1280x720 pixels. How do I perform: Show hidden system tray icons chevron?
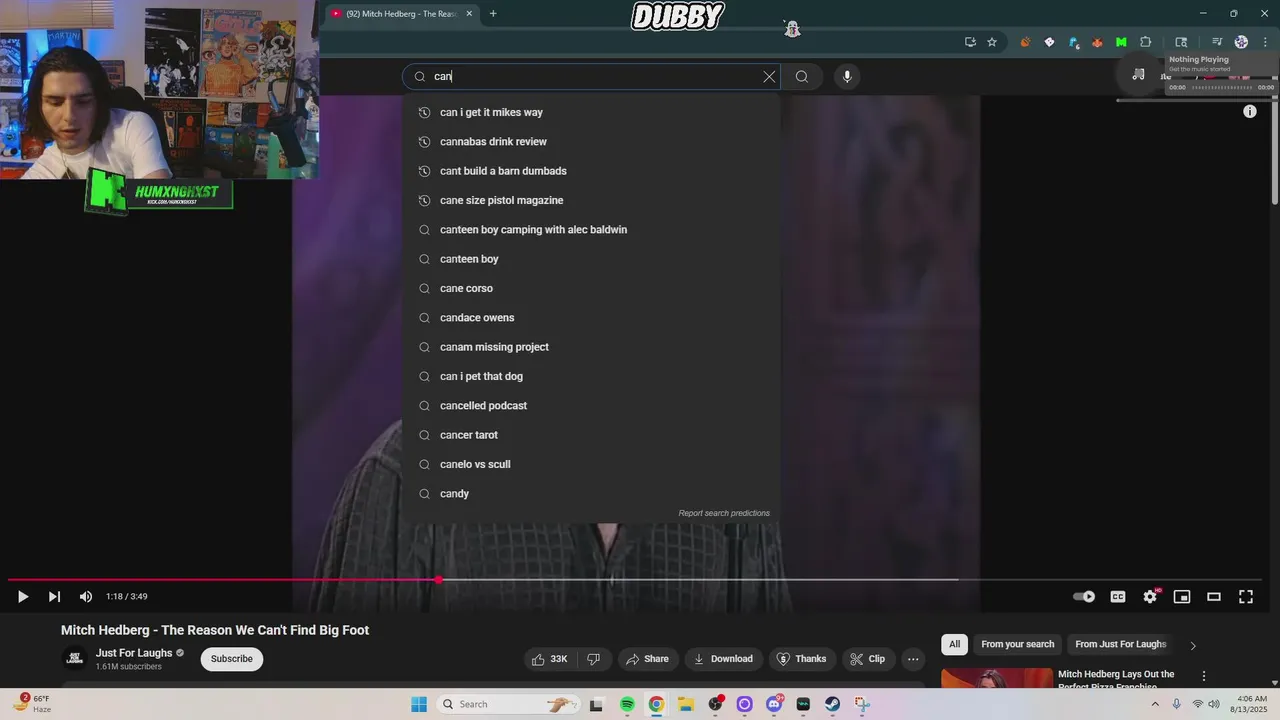click(1155, 704)
